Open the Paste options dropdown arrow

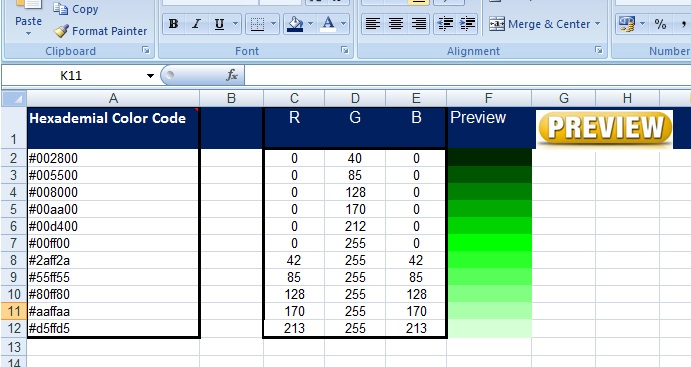(28, 33)
